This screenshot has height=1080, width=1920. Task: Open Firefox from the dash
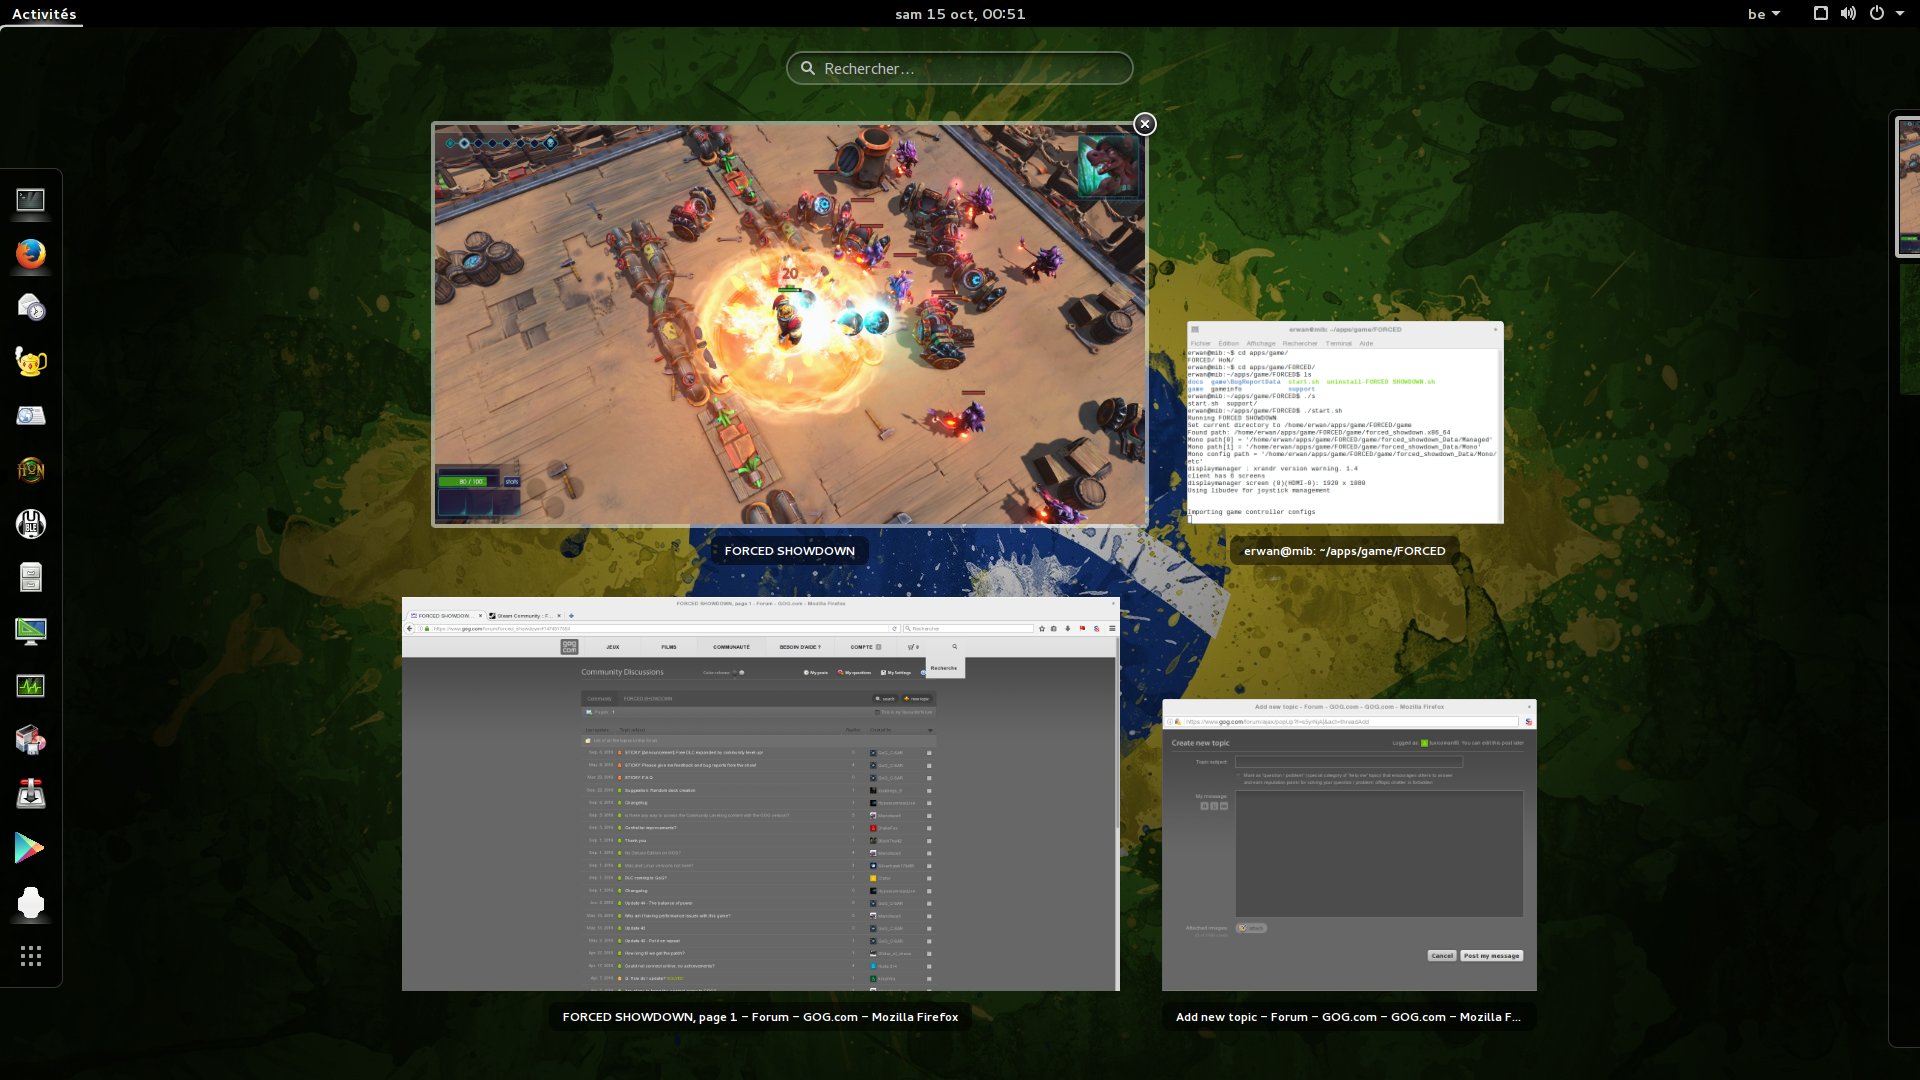tap(31, 254)
